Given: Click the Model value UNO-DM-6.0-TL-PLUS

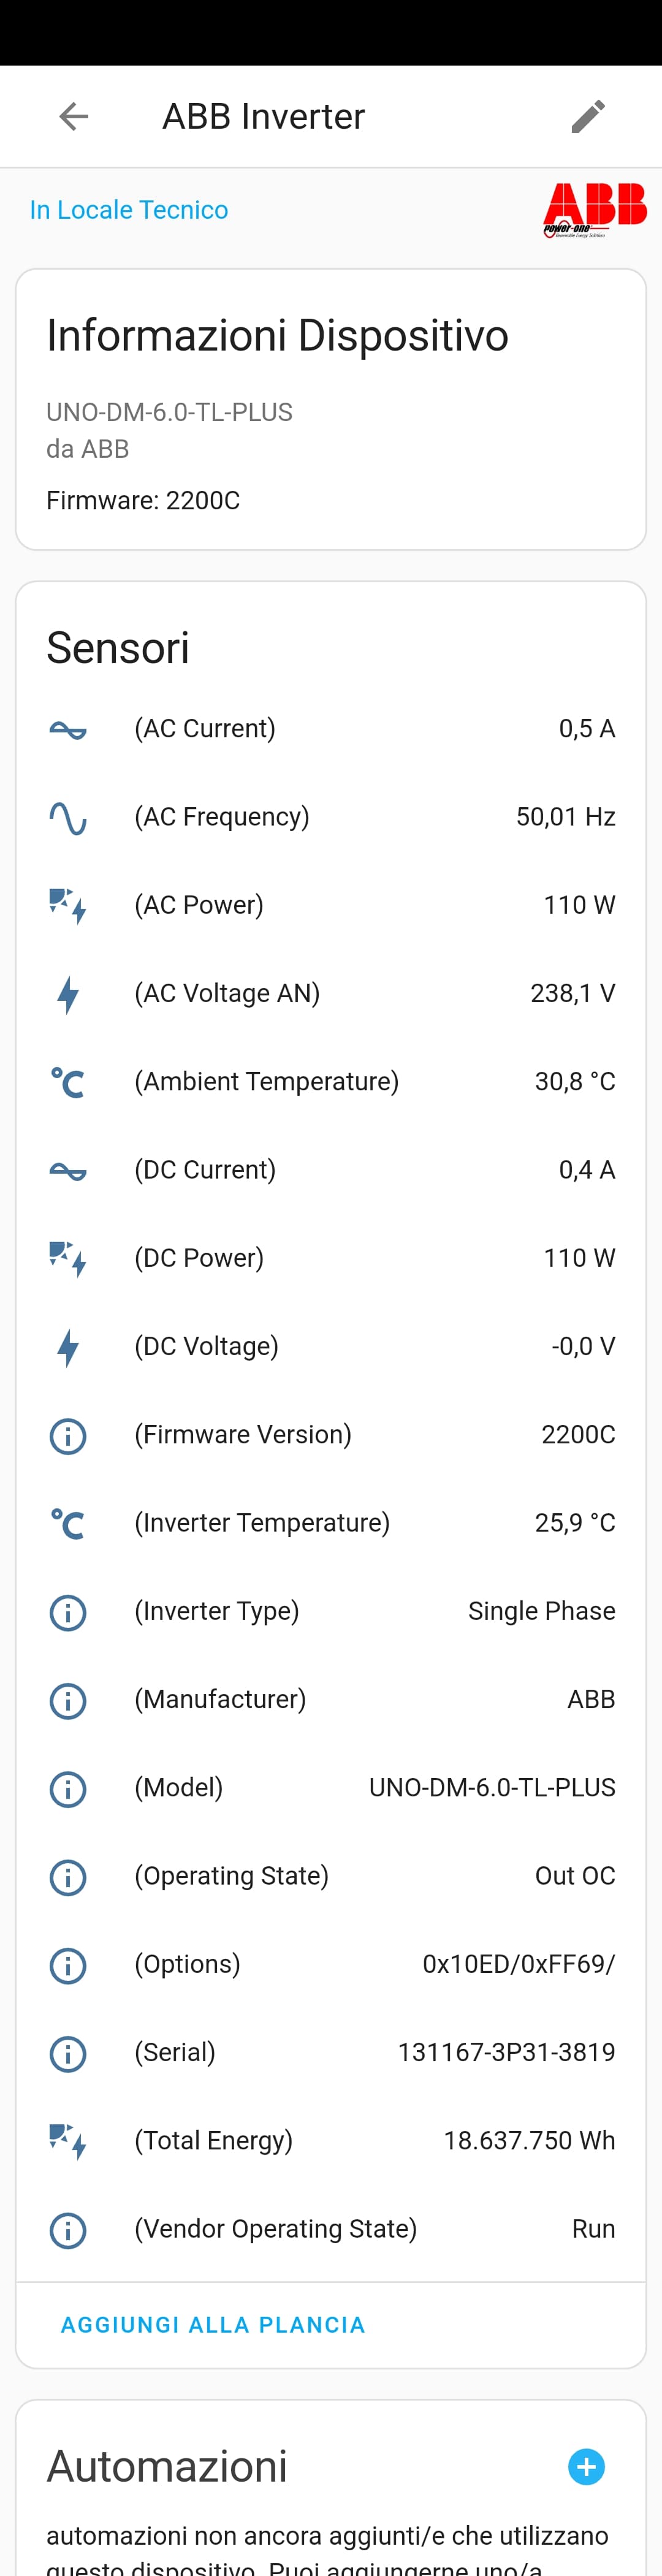Looking at the screenshot, I should tap(493, 1788).
